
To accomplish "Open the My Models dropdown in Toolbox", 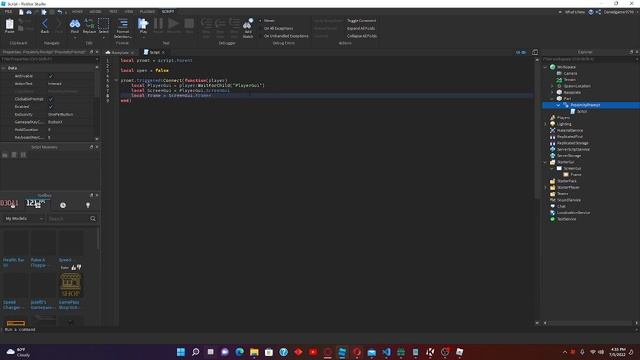I will pyautogui.click(x=23, y=219).
